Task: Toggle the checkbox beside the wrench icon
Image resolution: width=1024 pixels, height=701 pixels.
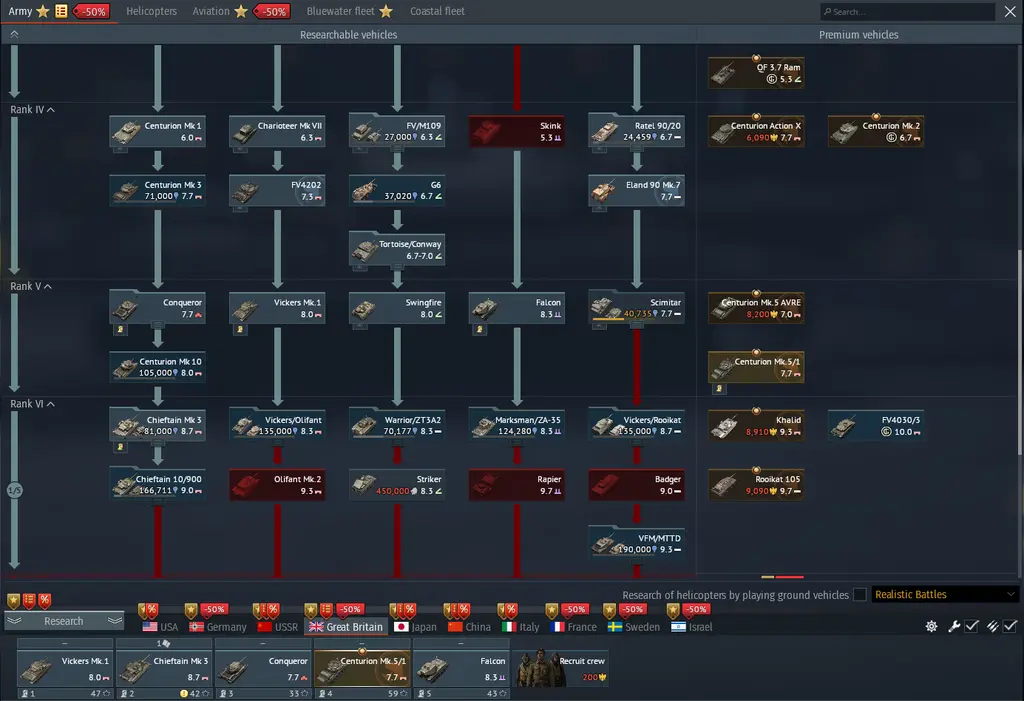Action: 971,626
